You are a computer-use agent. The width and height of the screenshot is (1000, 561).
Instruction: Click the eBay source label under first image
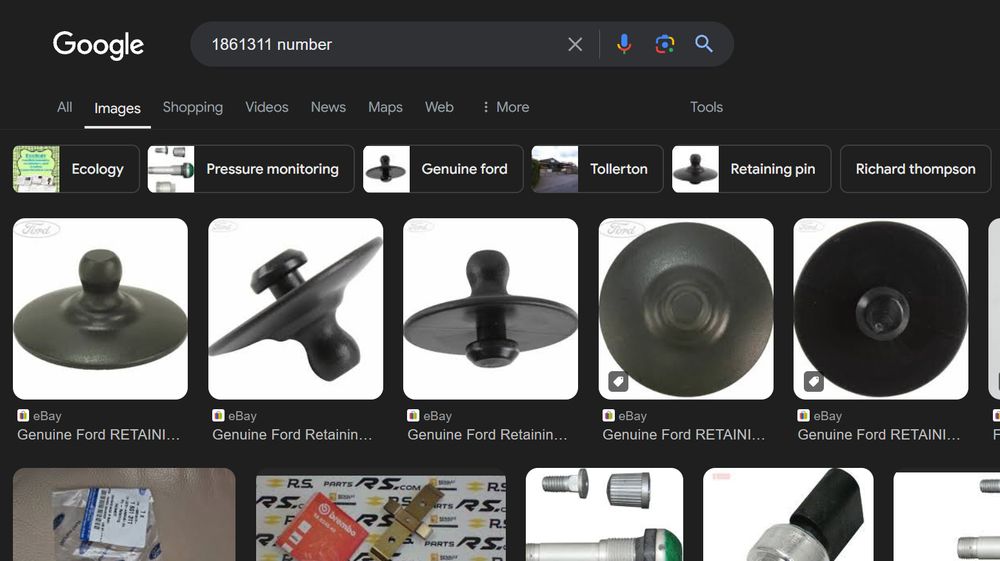pos(47,416)
